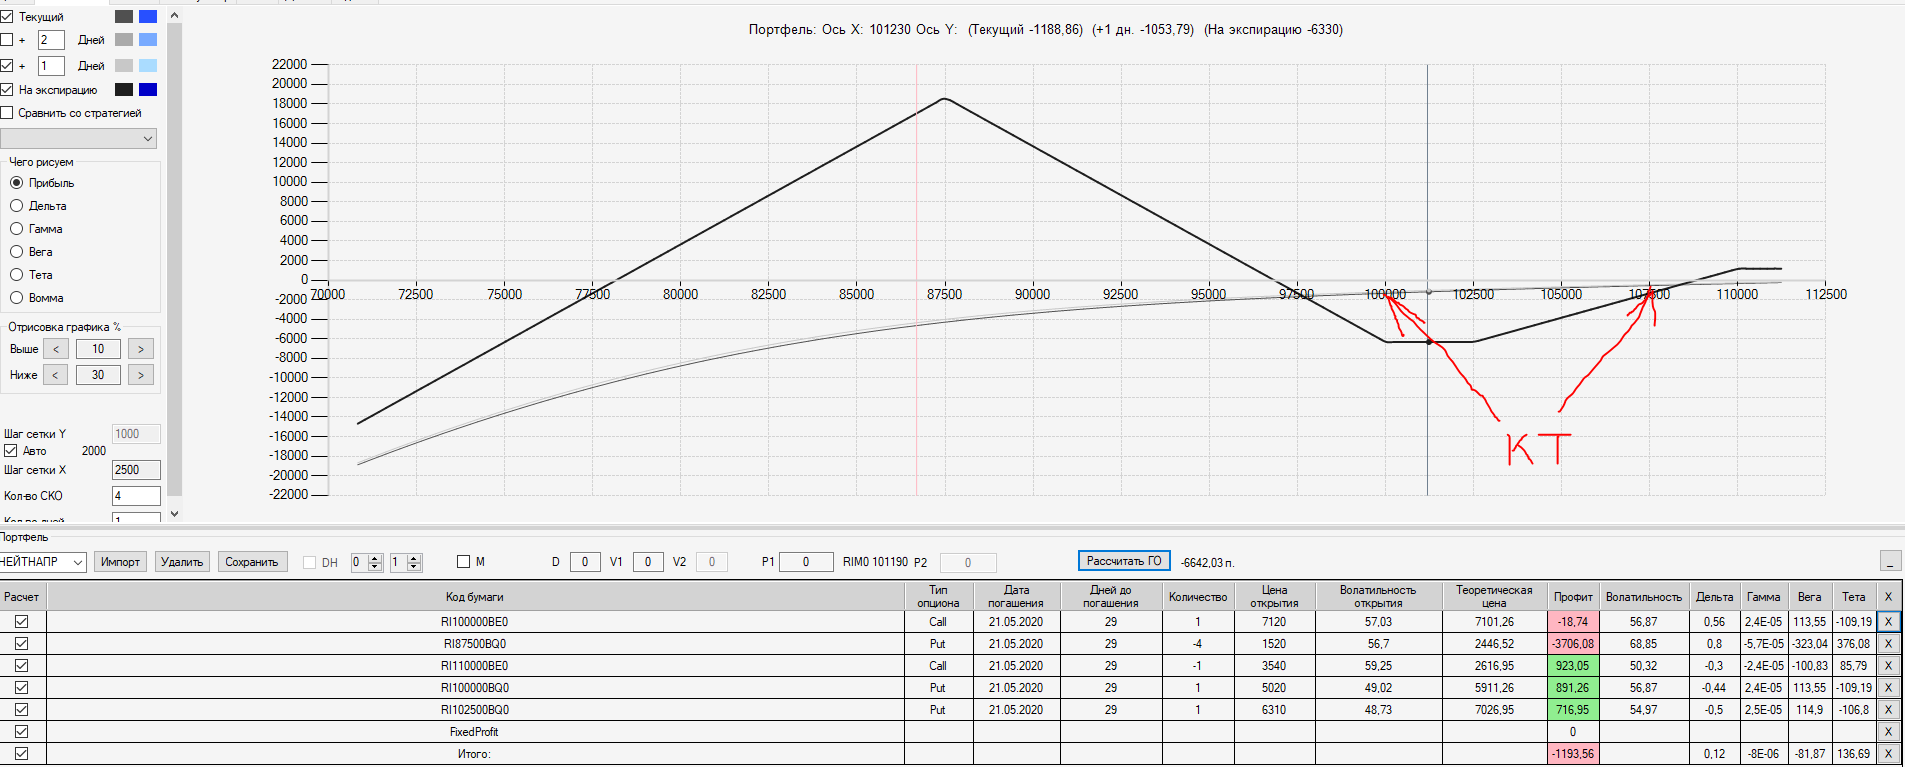The image size is (1905, 767).
Task: Focus the Выше percentage field showing 10
Action: point(98,349)
